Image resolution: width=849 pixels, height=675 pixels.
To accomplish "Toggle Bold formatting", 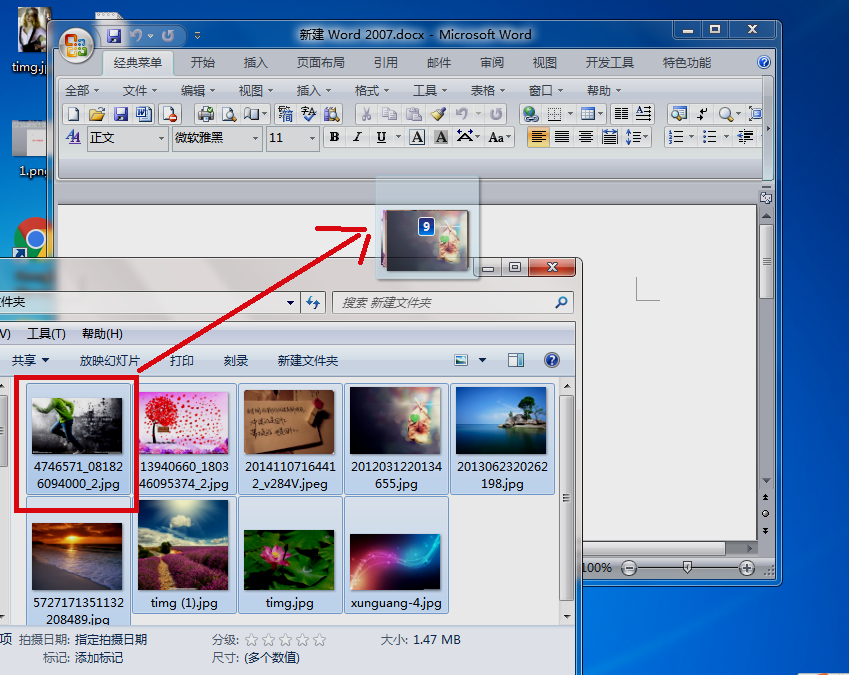I will [x=334, y=137].
